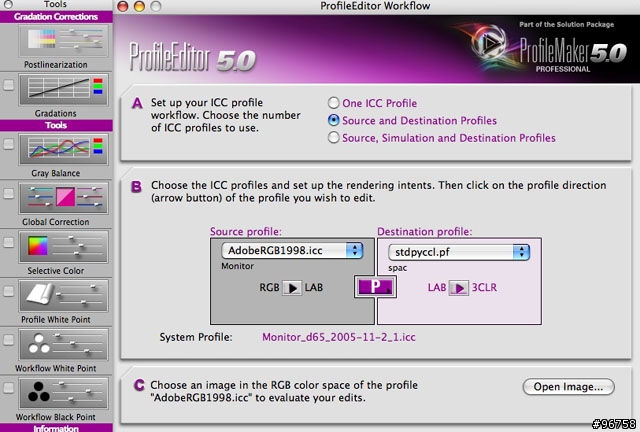Click the purple Tools section header
This screenshot has height=432, width=640.
[x=56, y=125]
